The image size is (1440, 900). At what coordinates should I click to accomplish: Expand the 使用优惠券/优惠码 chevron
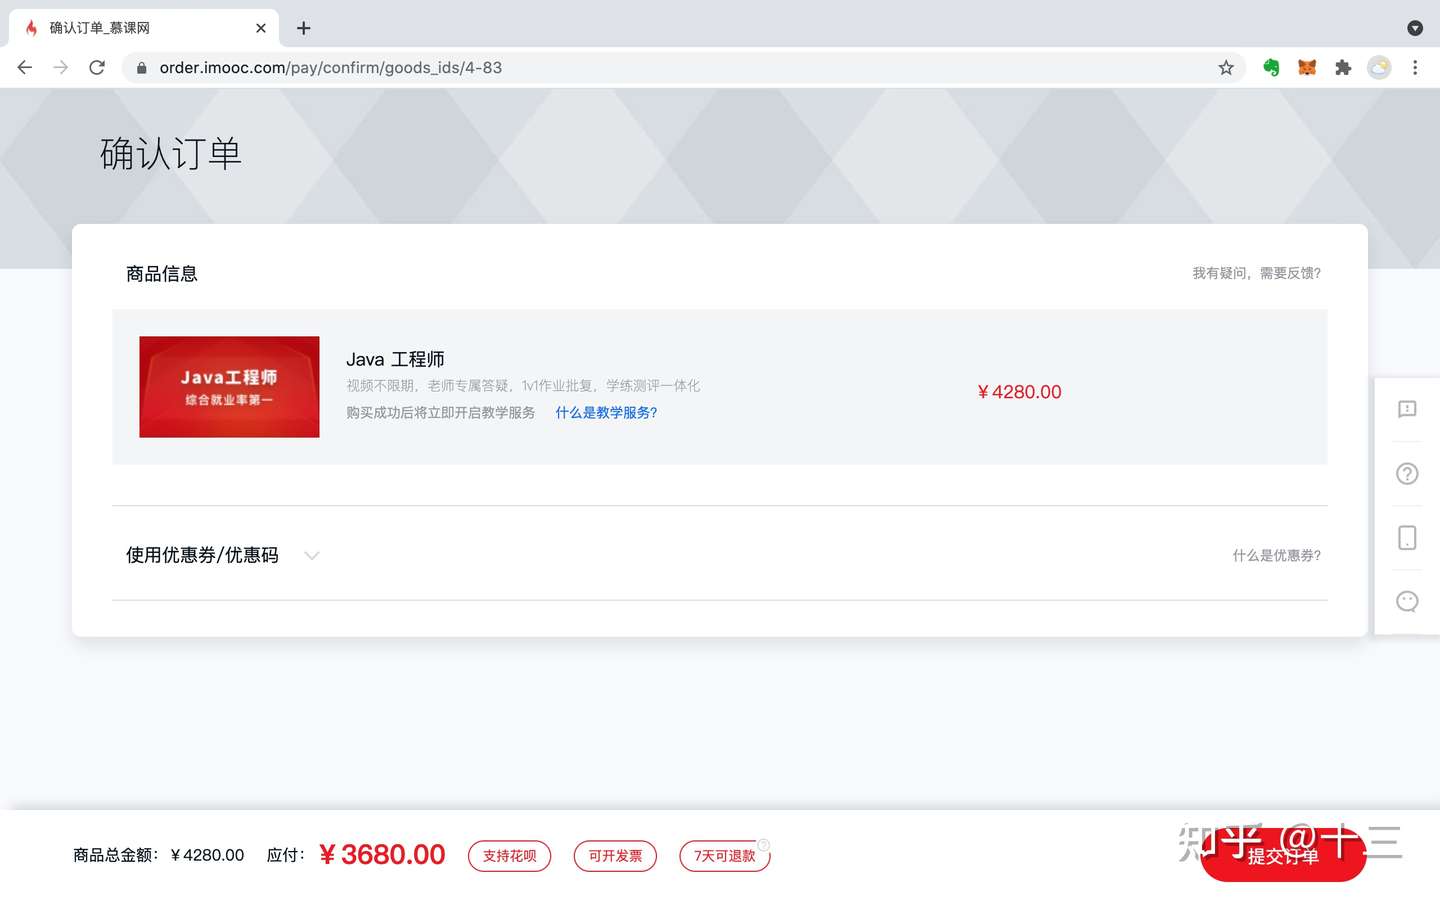(x=312, y=556)
